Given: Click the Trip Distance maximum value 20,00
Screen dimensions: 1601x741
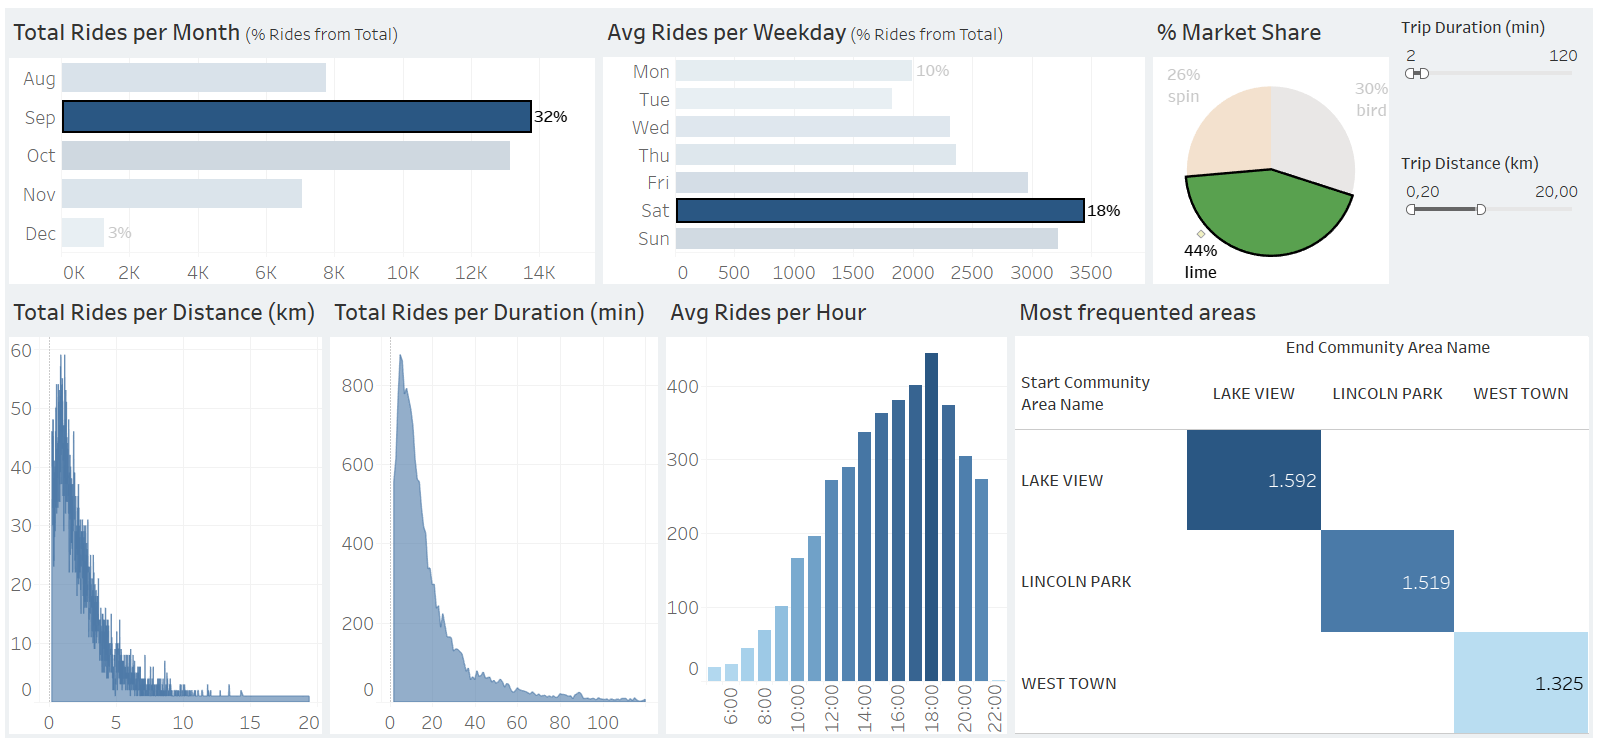Looking at the screenshot, I should coord(1555,192).
